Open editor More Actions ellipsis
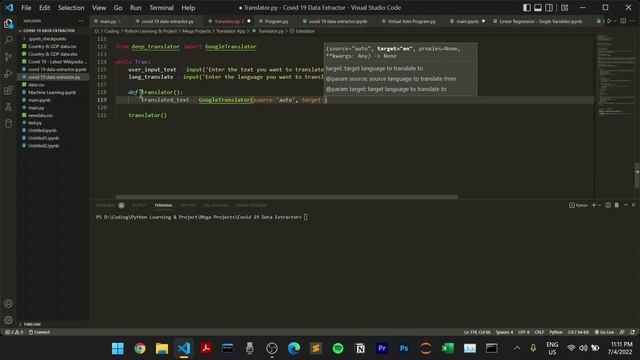Screen dimensions: 640x360 click(x=632, y=21)
